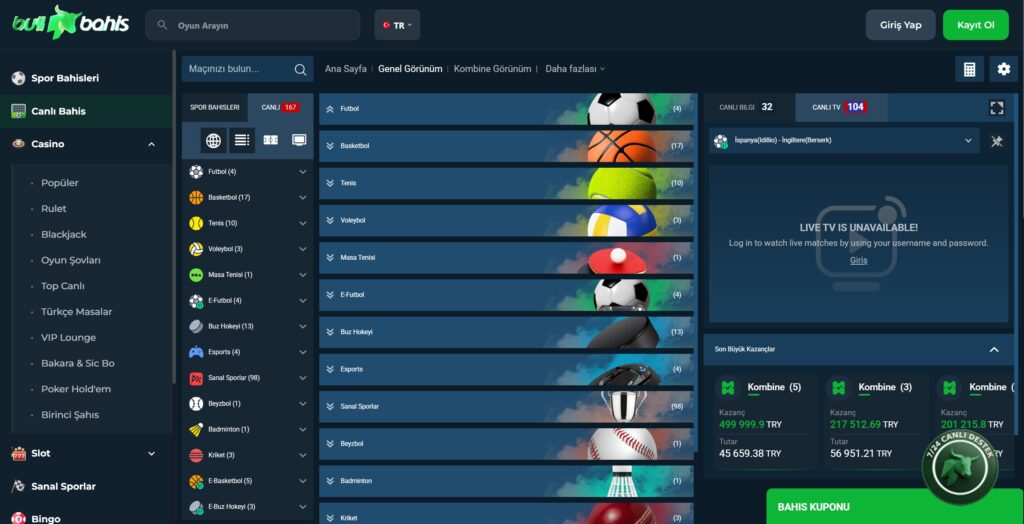Open the settings gear icon
The image size is (1024, 524).
1003,69
